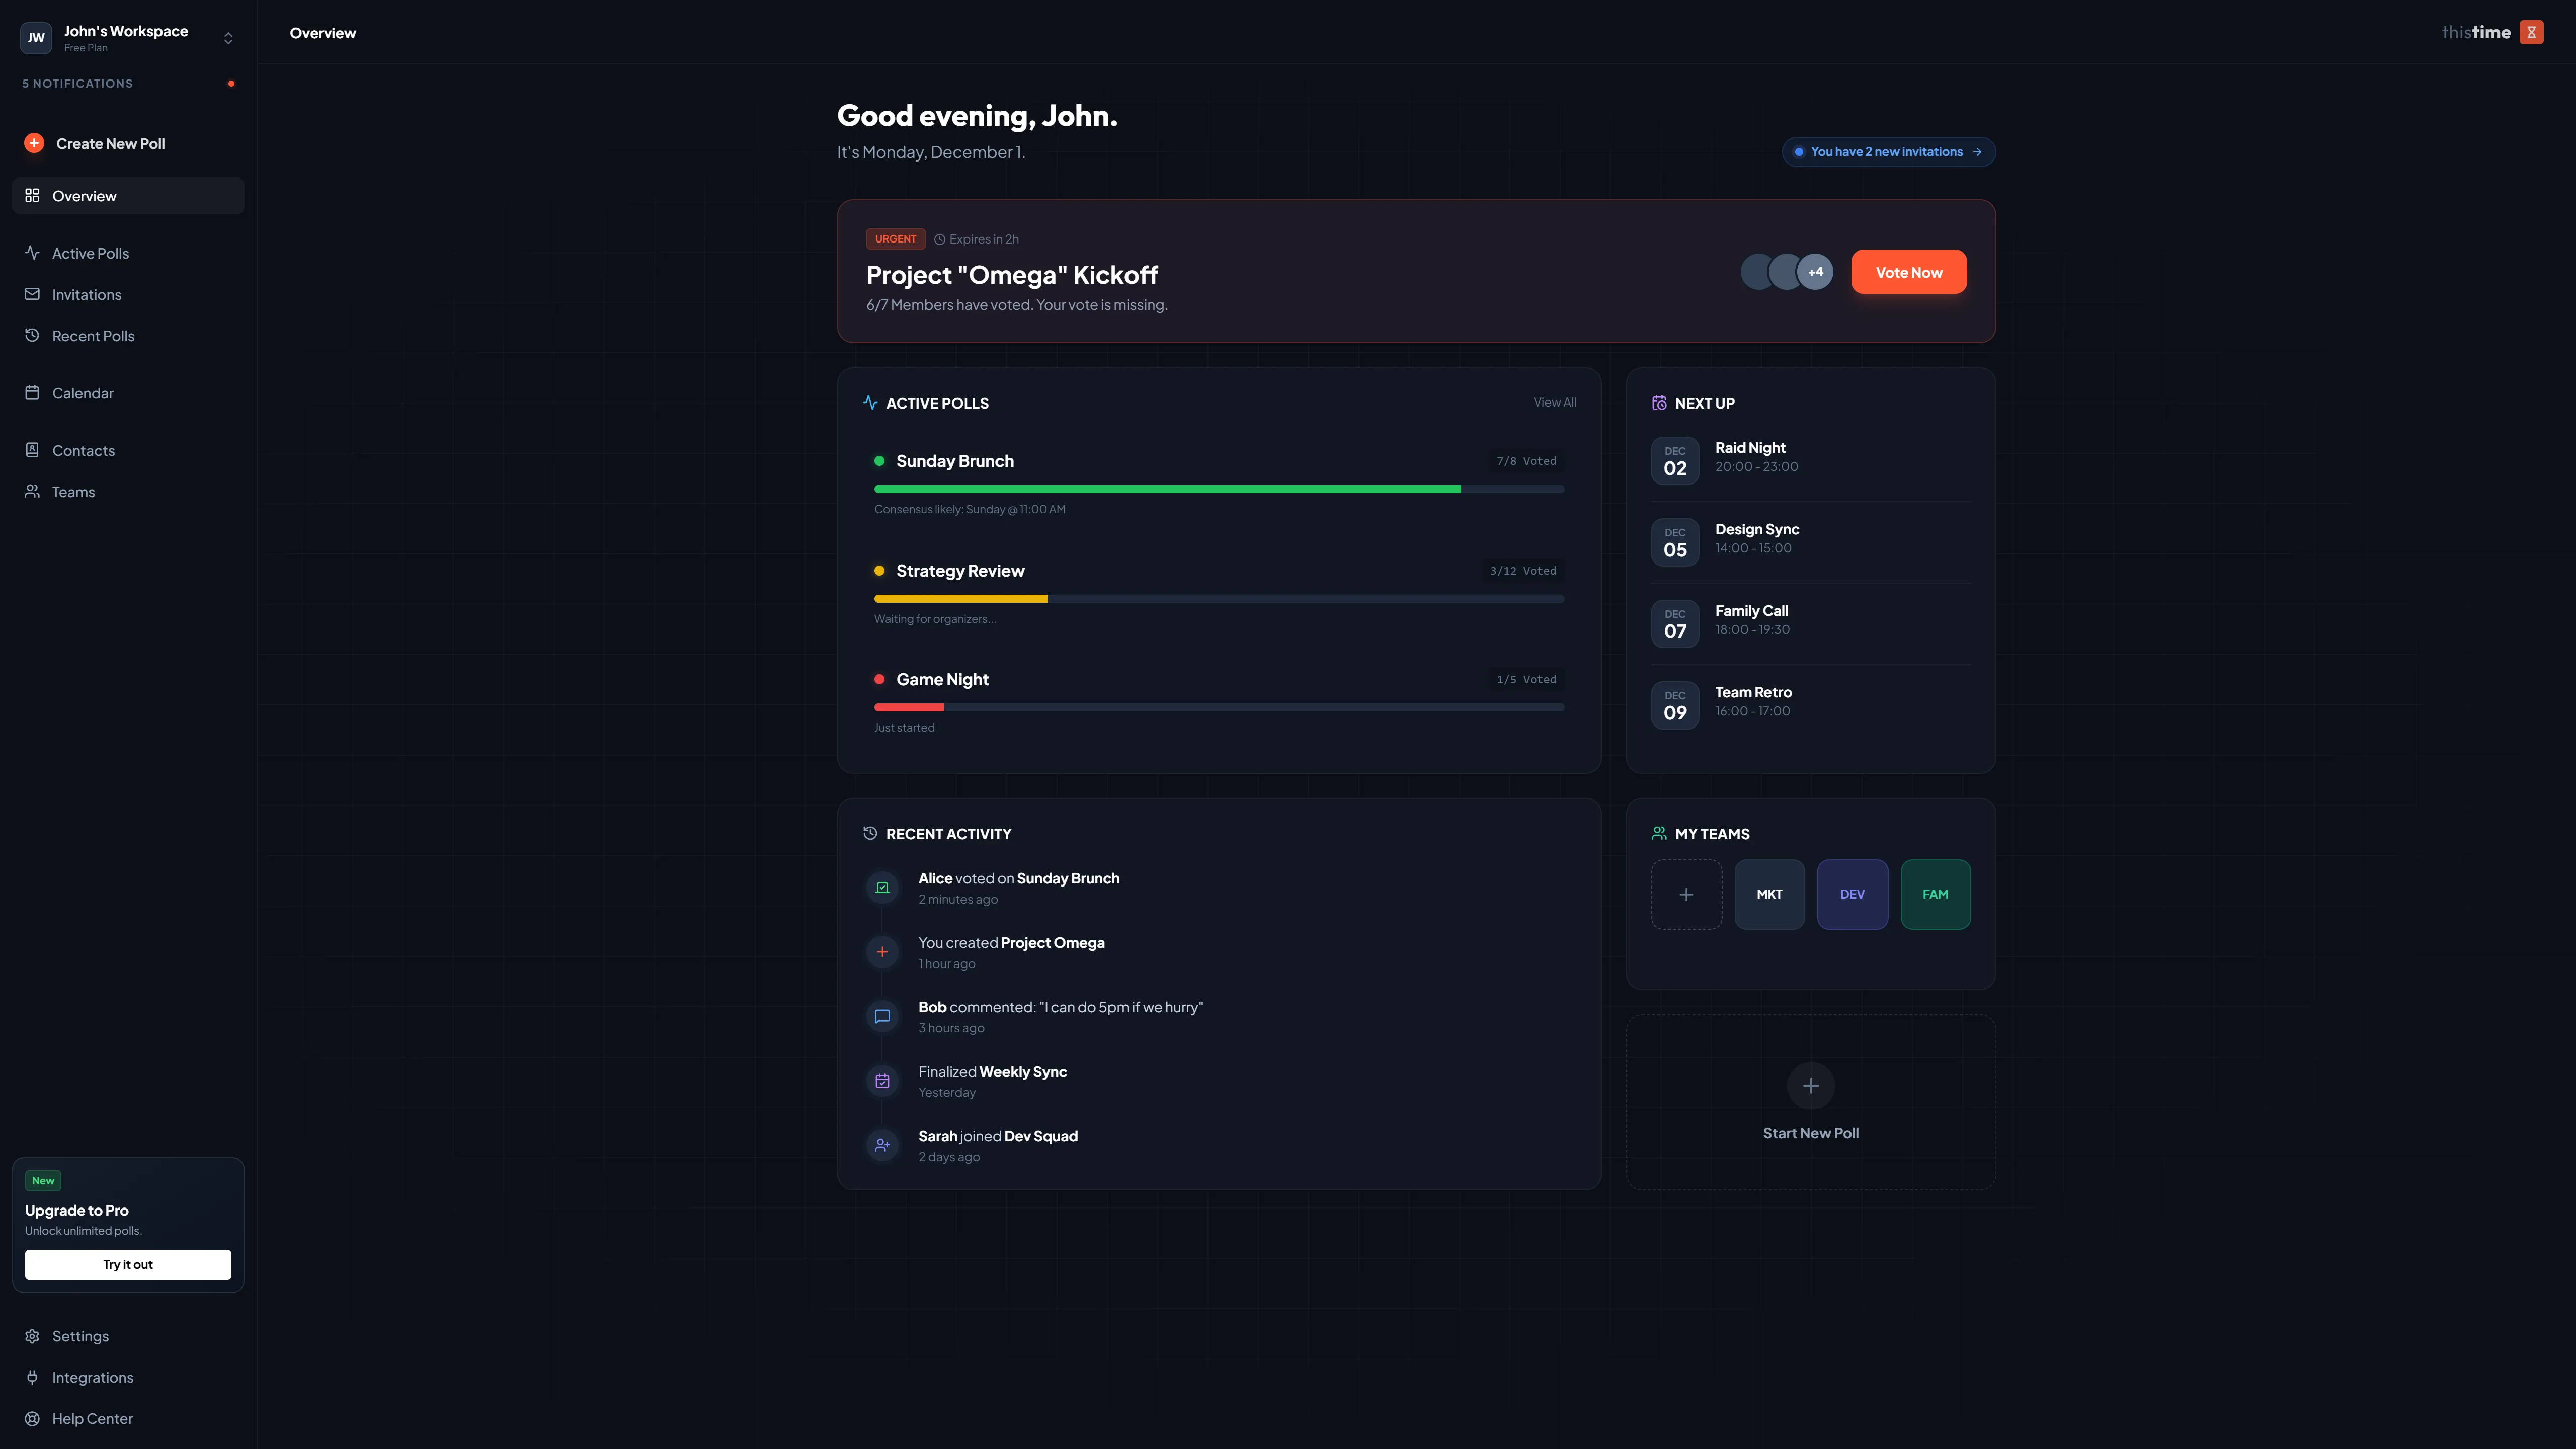
Task: Click the Calendar icon in the sidebar
Action: pyautogui.click(x=32, y=393)
